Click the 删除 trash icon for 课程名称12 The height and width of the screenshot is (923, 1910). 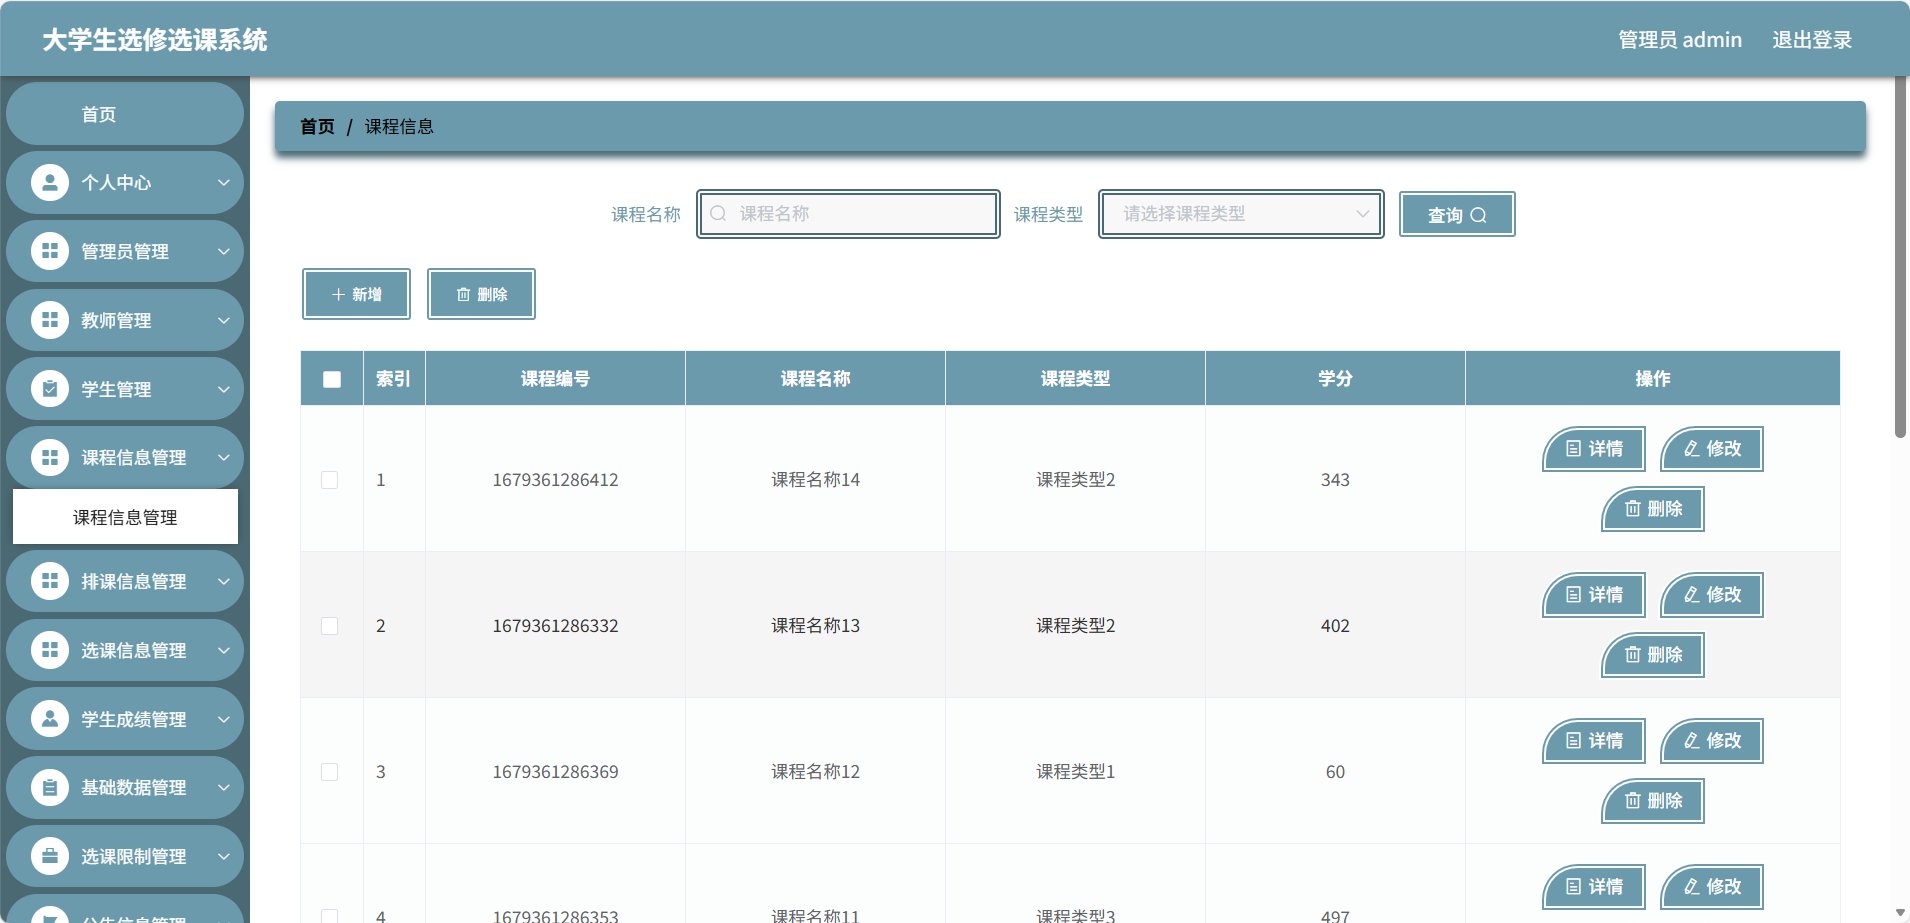[1633, 801]
